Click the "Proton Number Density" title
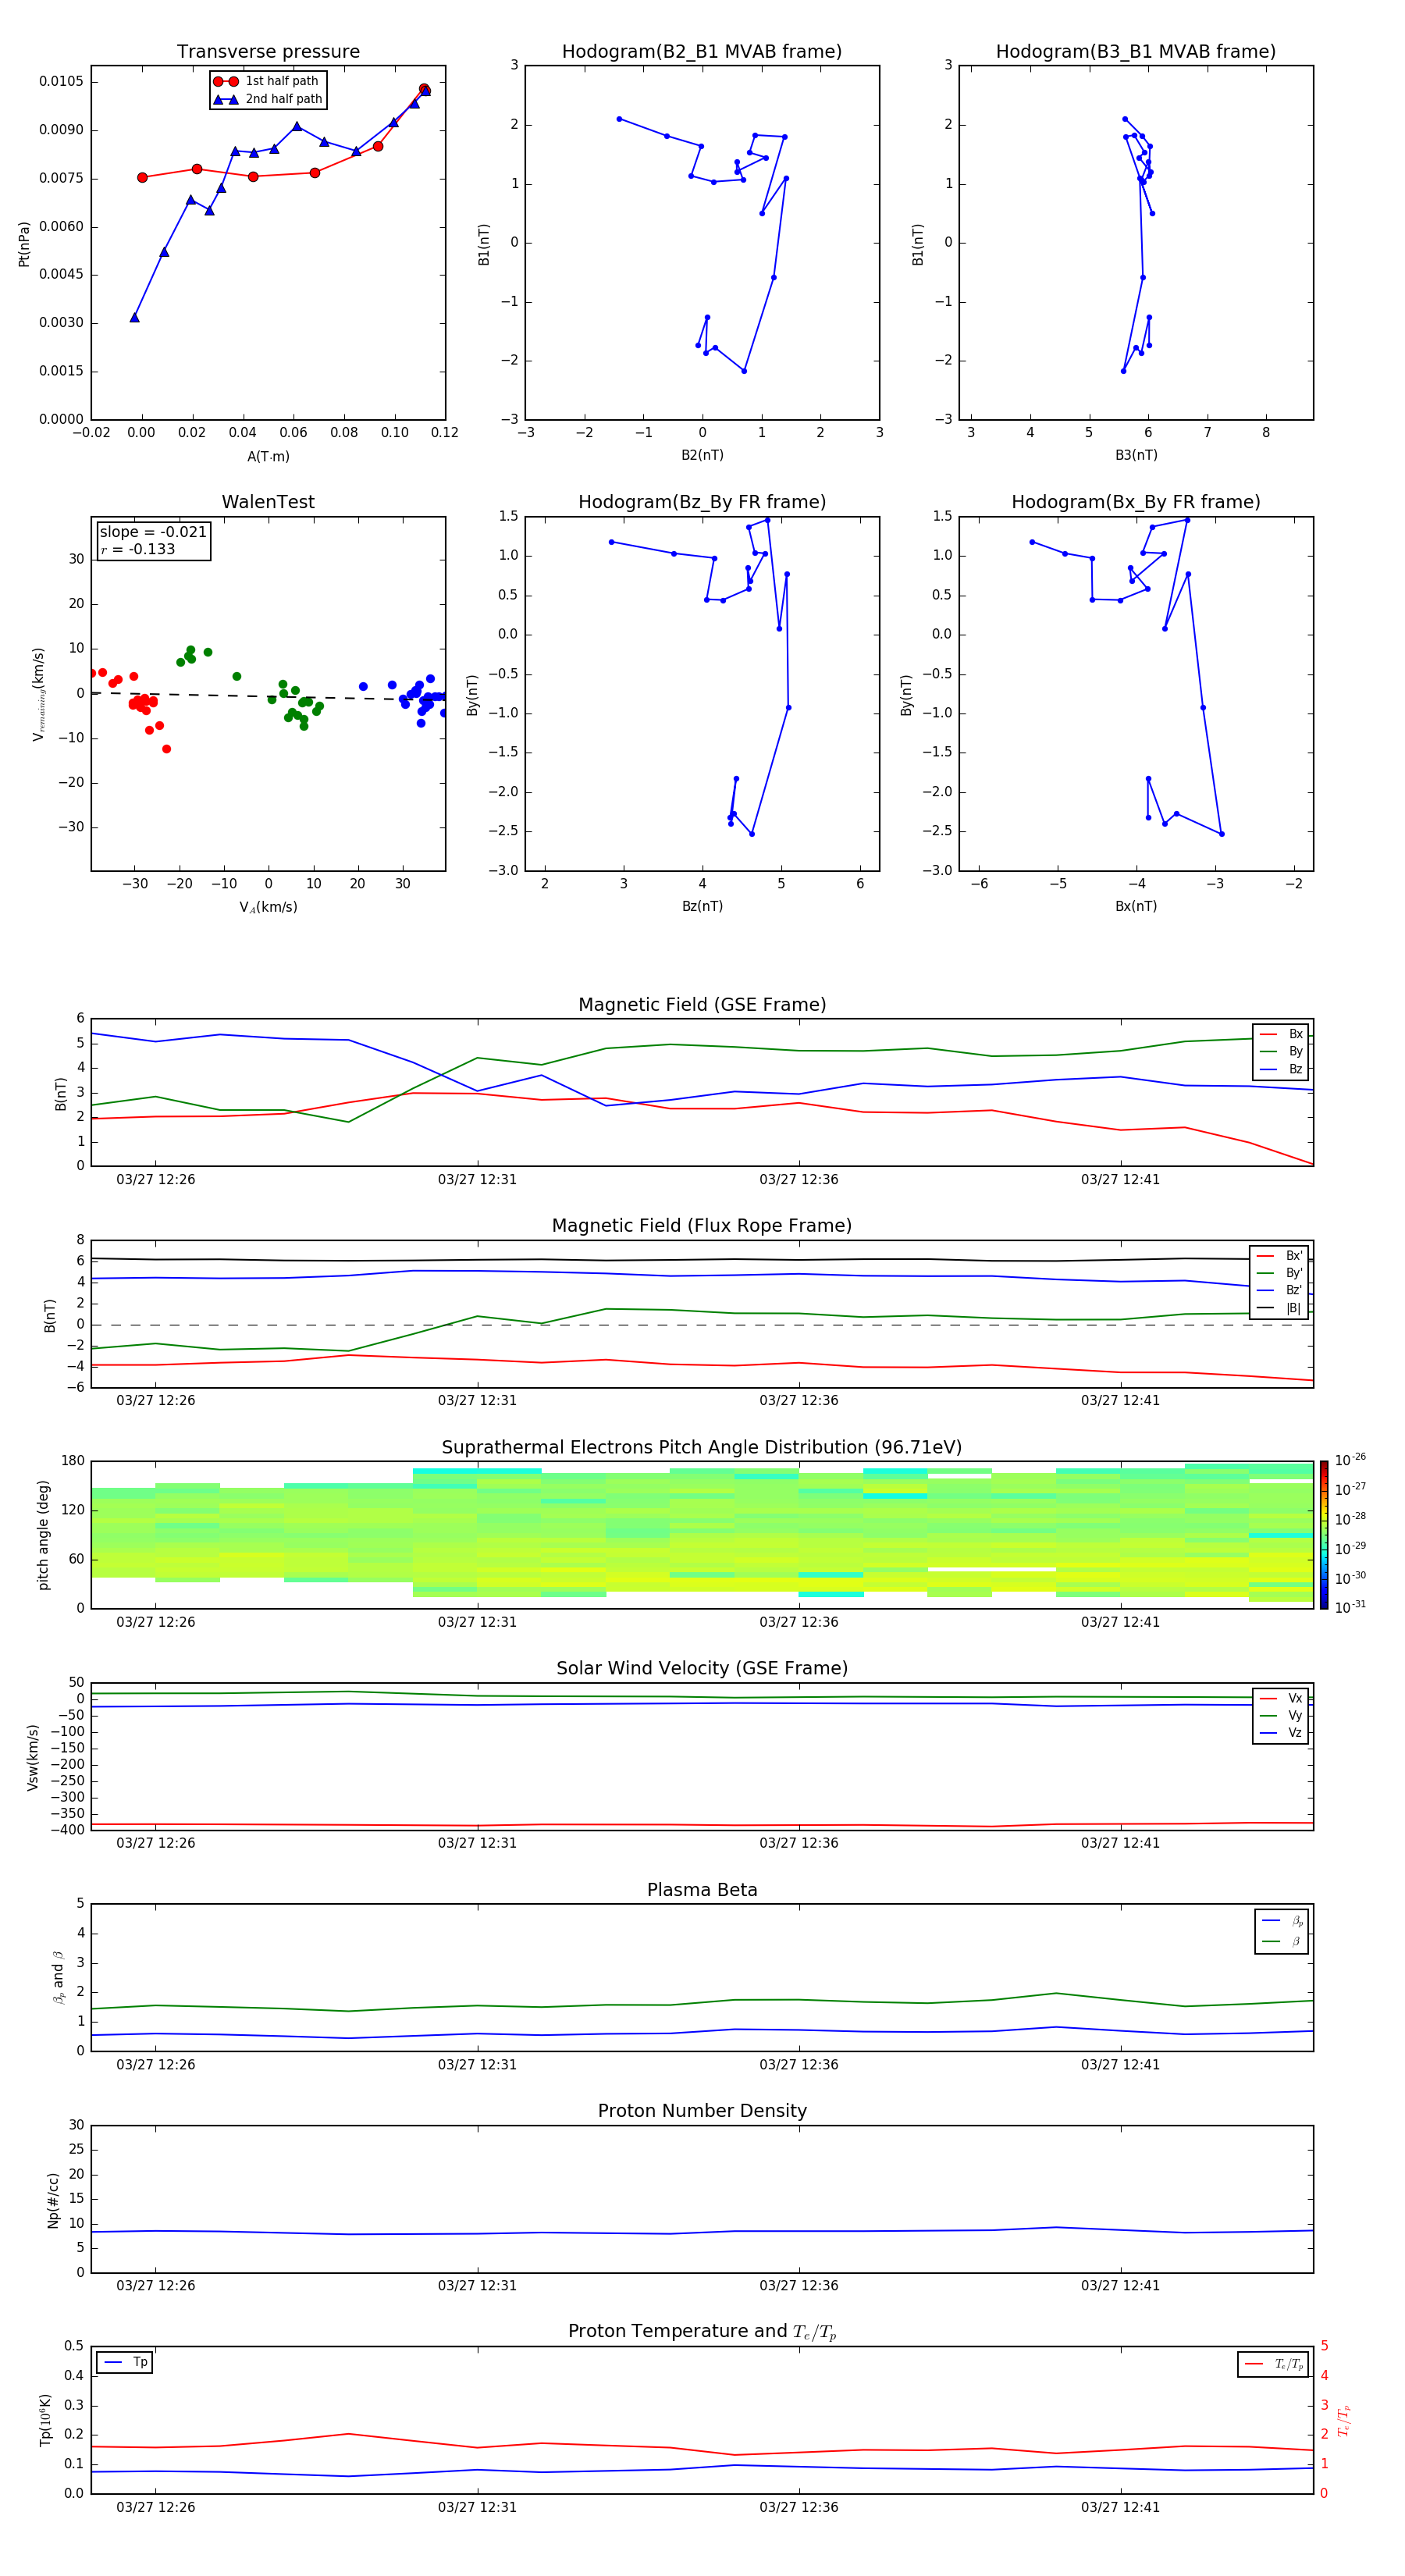The image size is (1405, 2576). [702, 2110]
